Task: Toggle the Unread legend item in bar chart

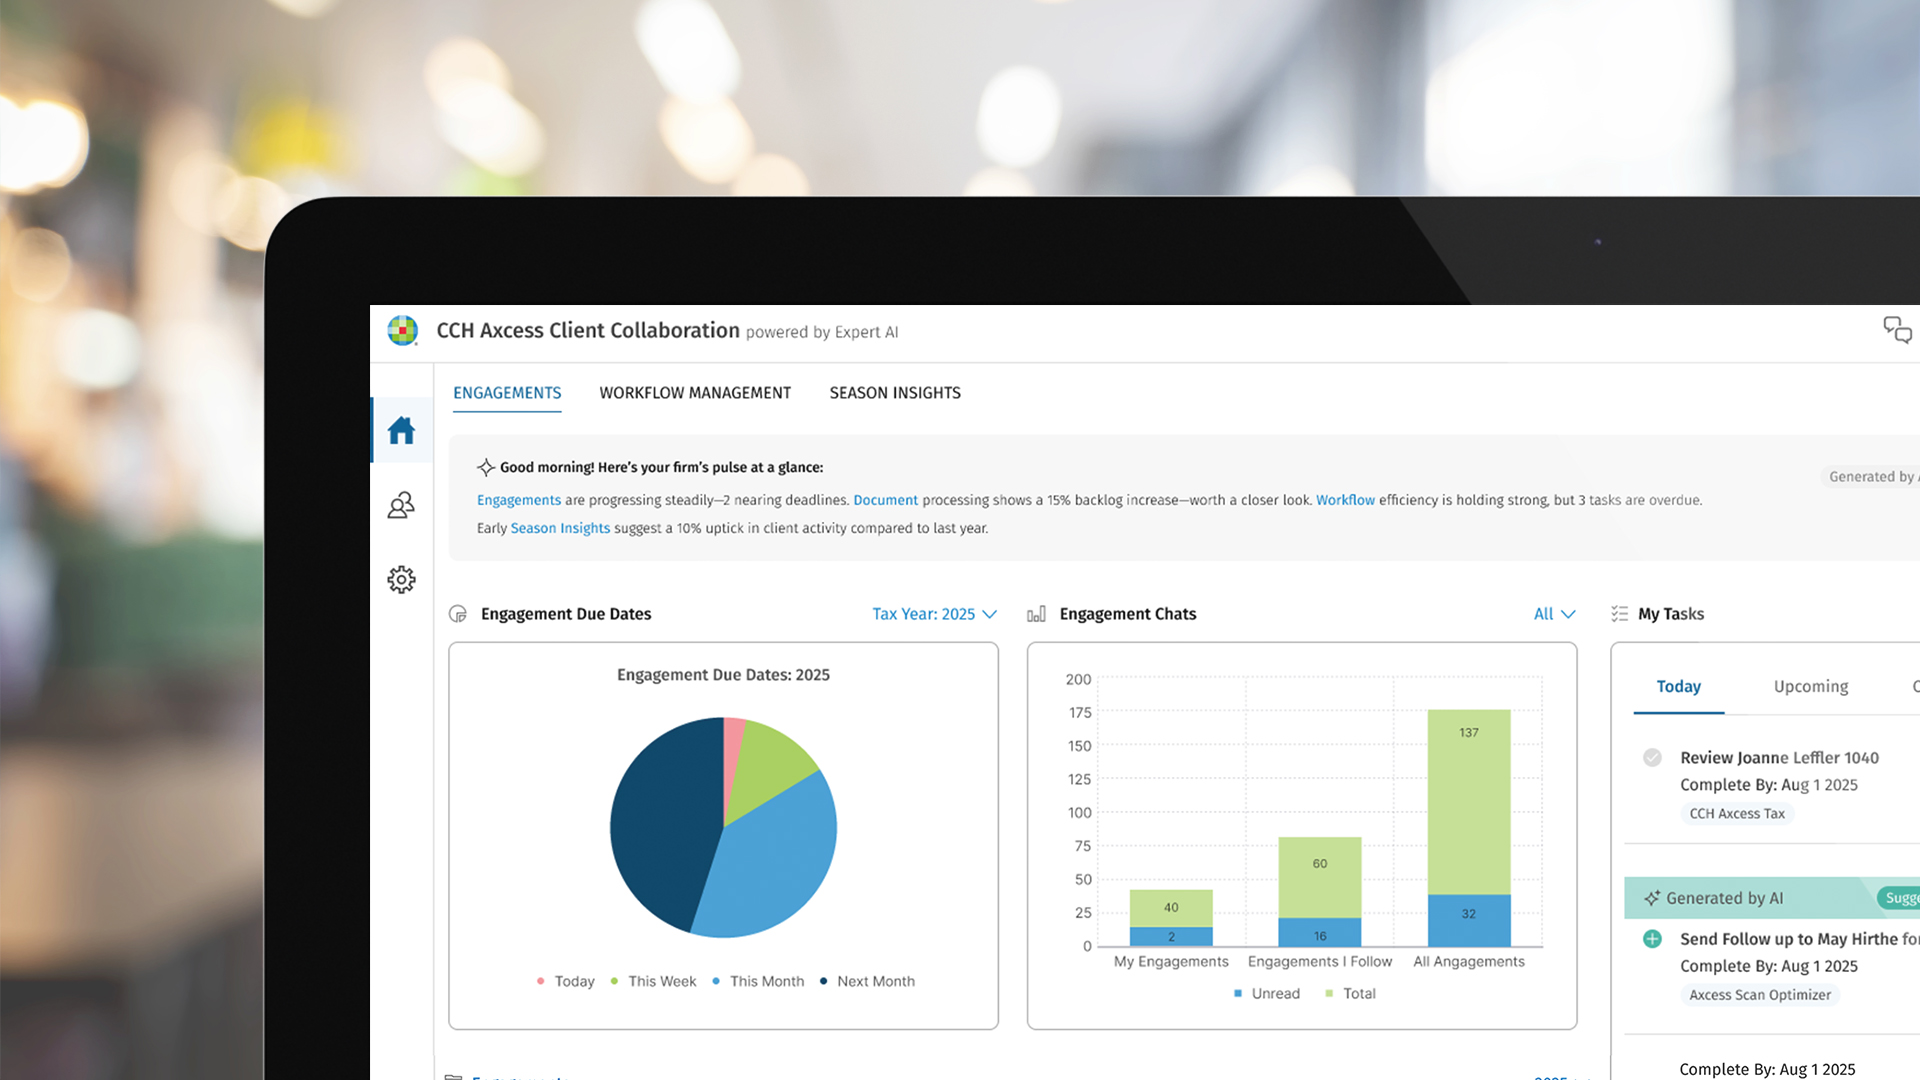Action: 1266,993
